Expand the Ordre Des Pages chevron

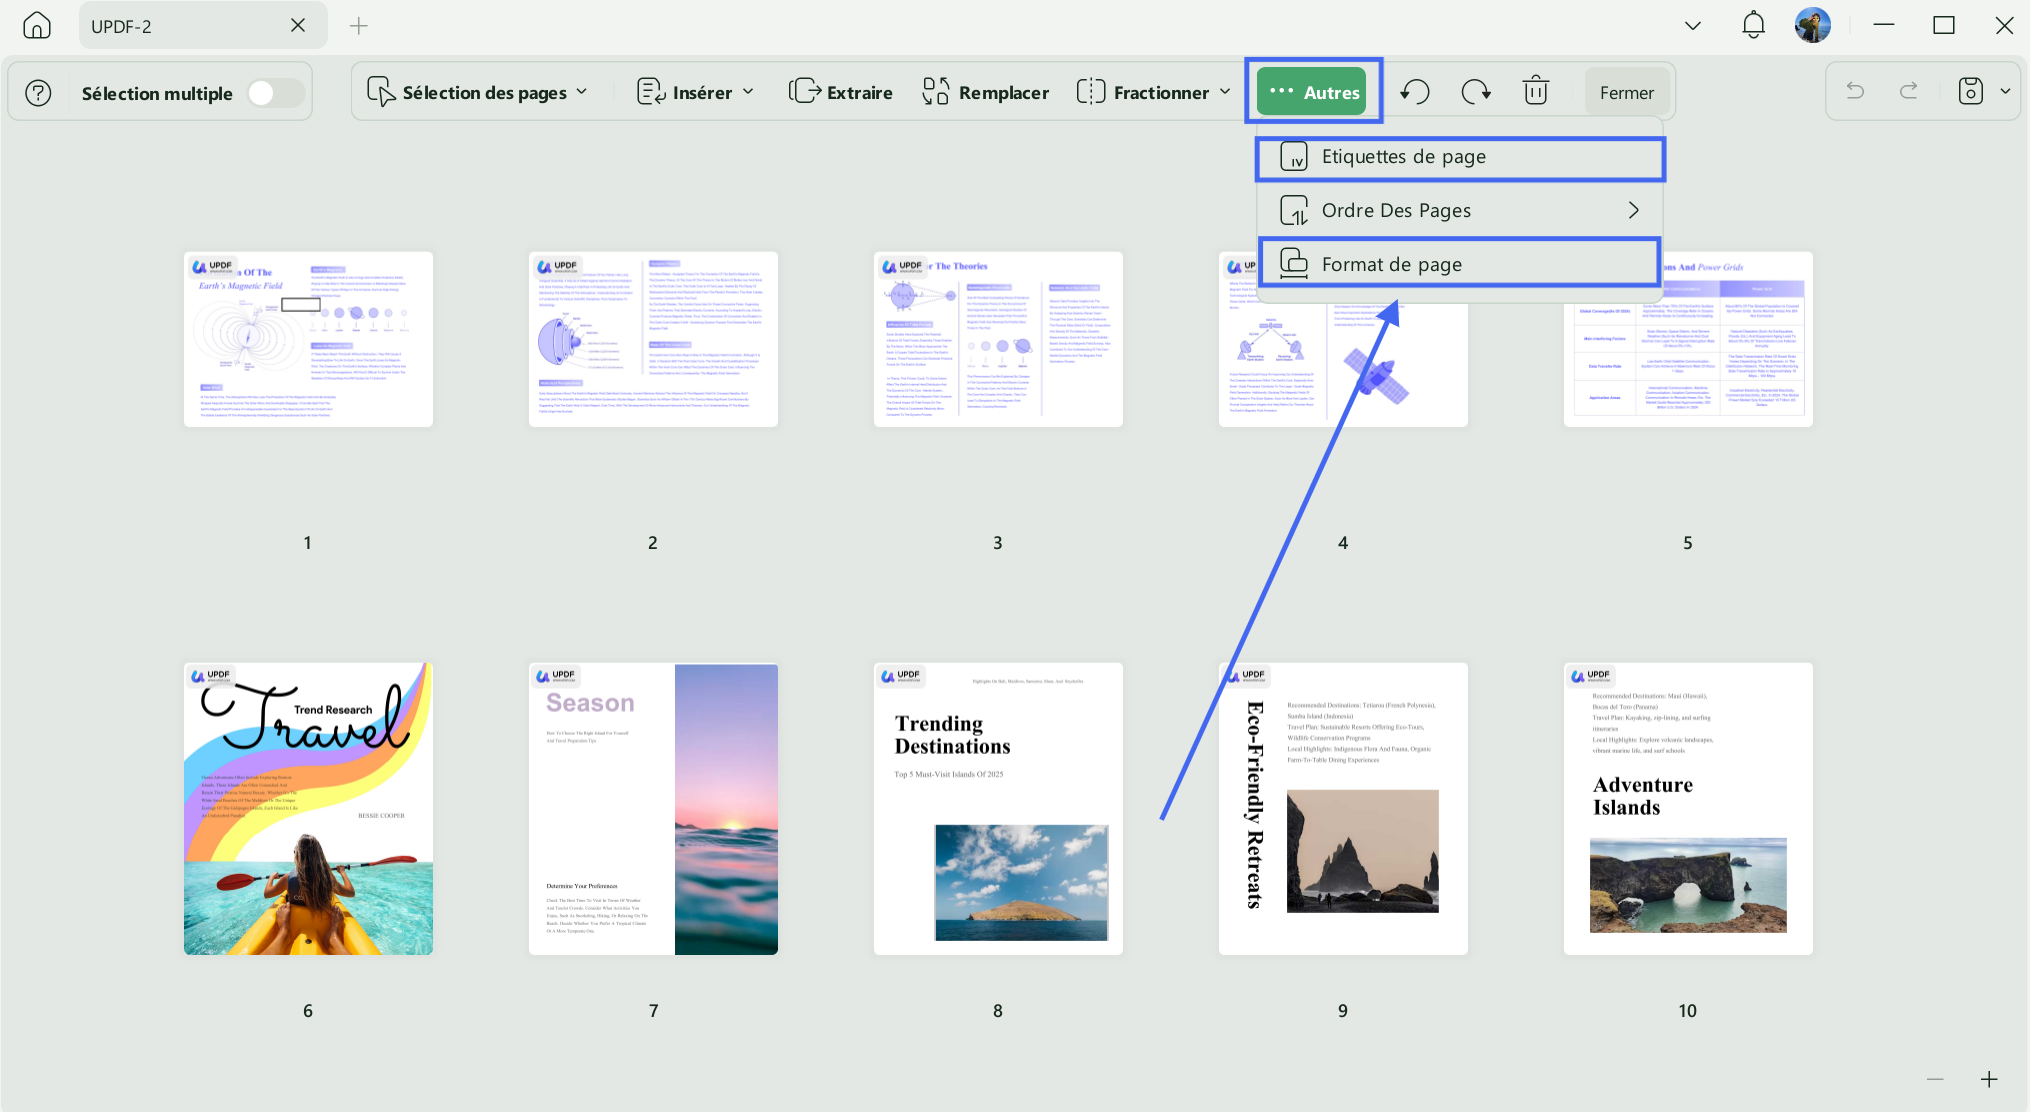[1633, 210]
